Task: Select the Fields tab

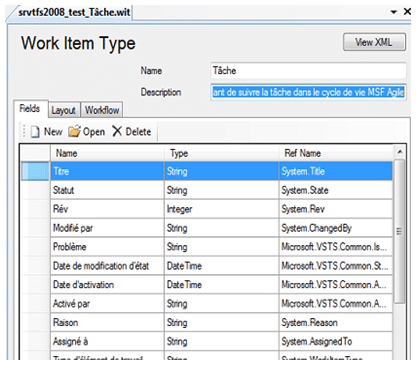Action: (x=30, y=109)
